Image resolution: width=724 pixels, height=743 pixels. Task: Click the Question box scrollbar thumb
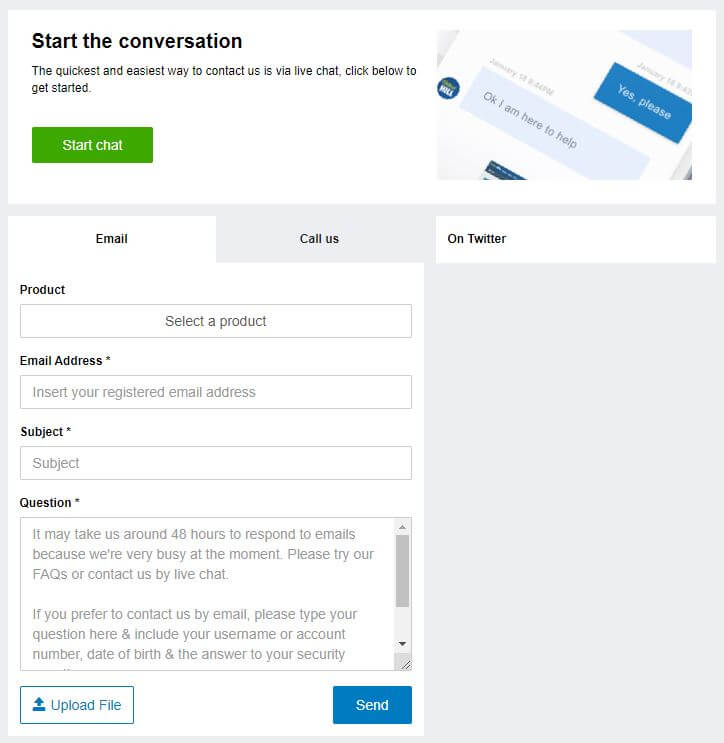click(402, 571)
